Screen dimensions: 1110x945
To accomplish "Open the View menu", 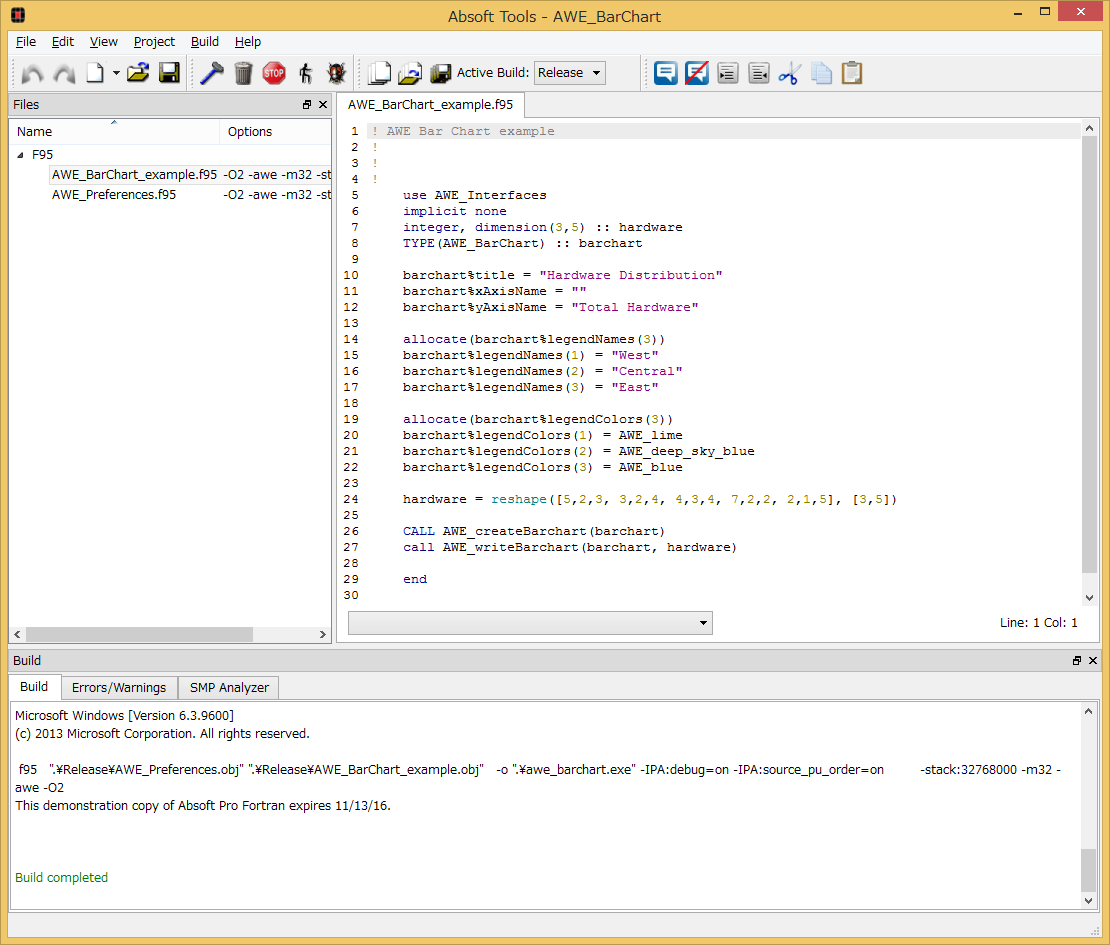I will click(x=103, y=42).
